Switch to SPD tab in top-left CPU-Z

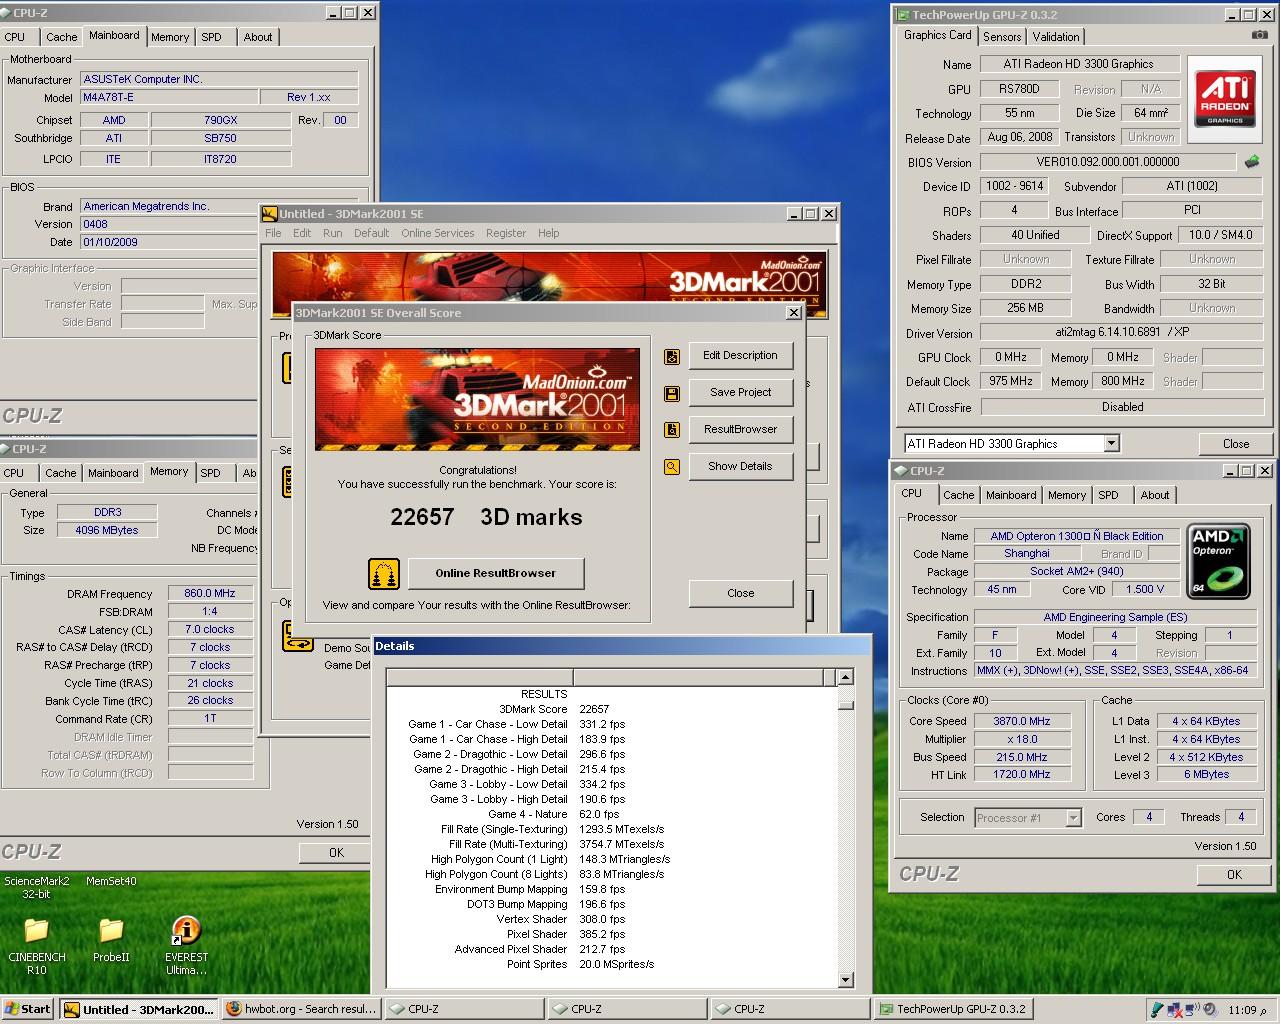[211, 37]
